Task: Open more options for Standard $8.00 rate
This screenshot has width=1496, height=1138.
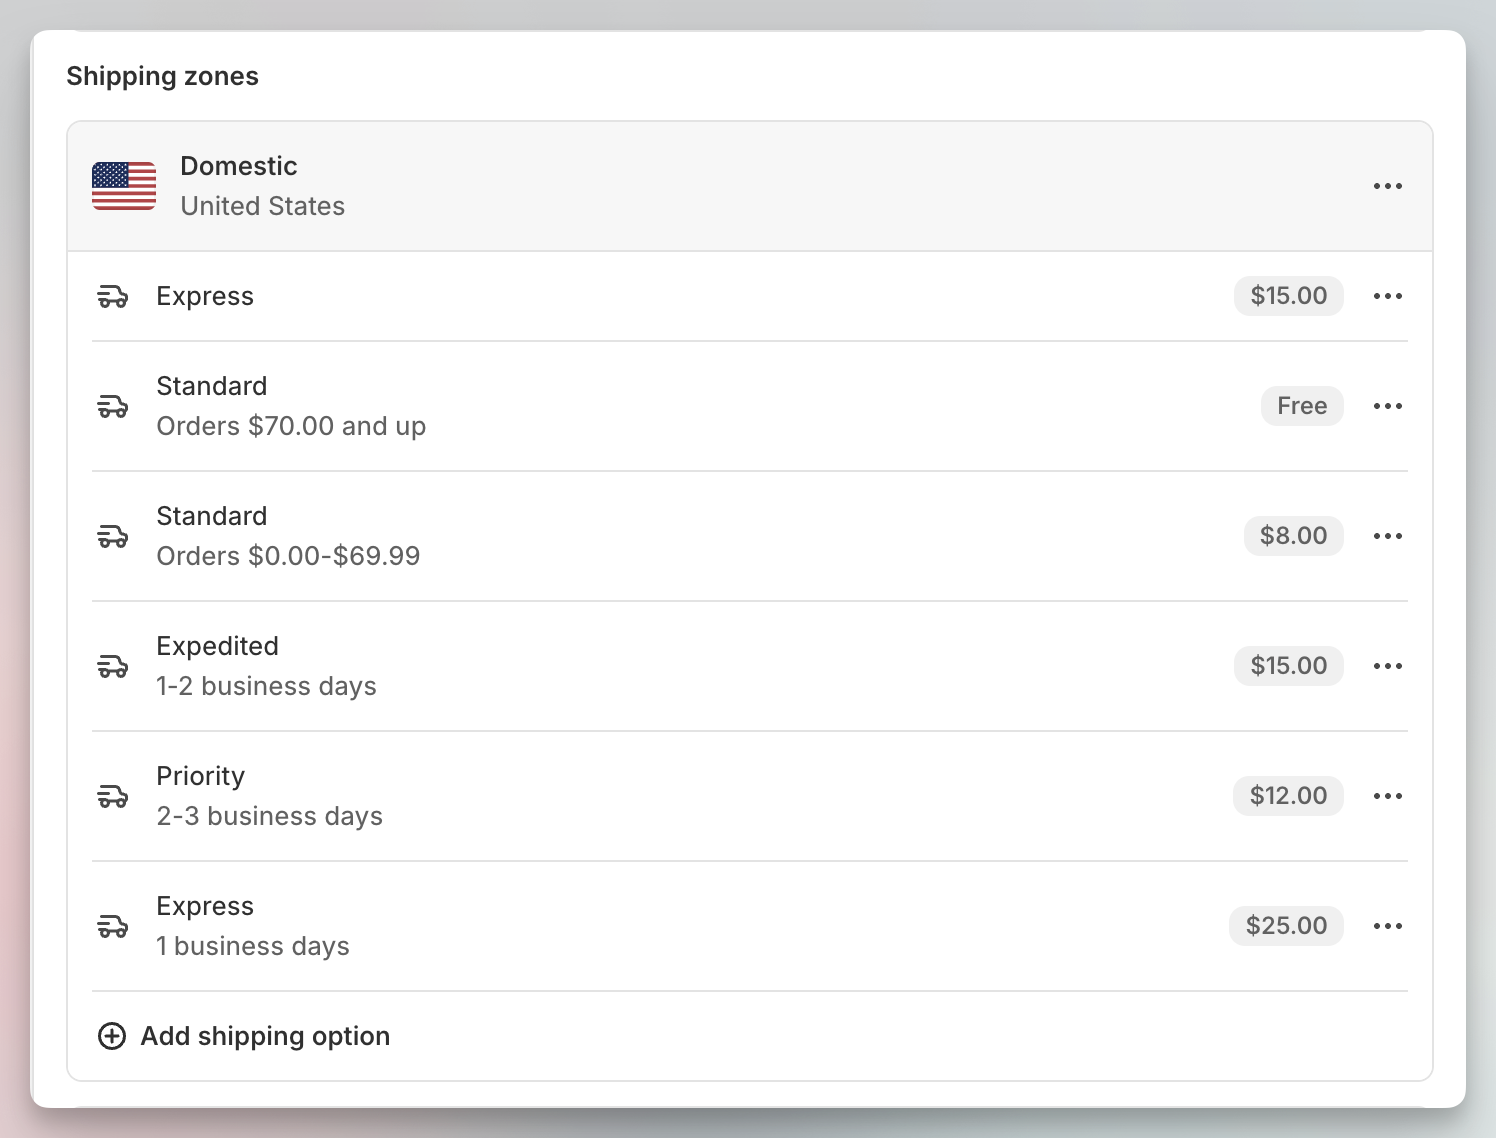Action: pyautogui.click(x=1387, y=536)
